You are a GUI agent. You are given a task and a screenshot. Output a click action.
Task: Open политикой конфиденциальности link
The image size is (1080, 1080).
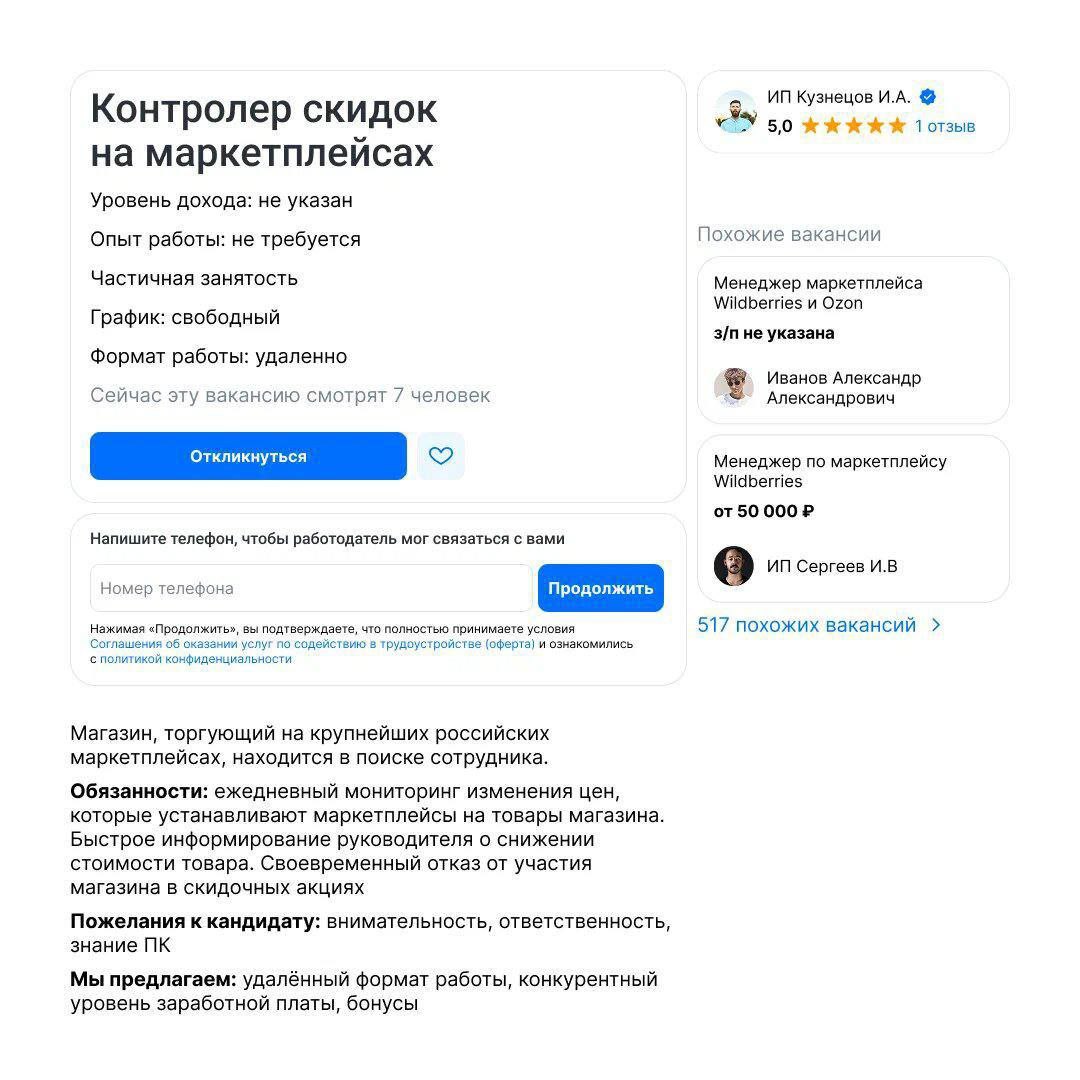pyautogui.click(x=196, y=659)
